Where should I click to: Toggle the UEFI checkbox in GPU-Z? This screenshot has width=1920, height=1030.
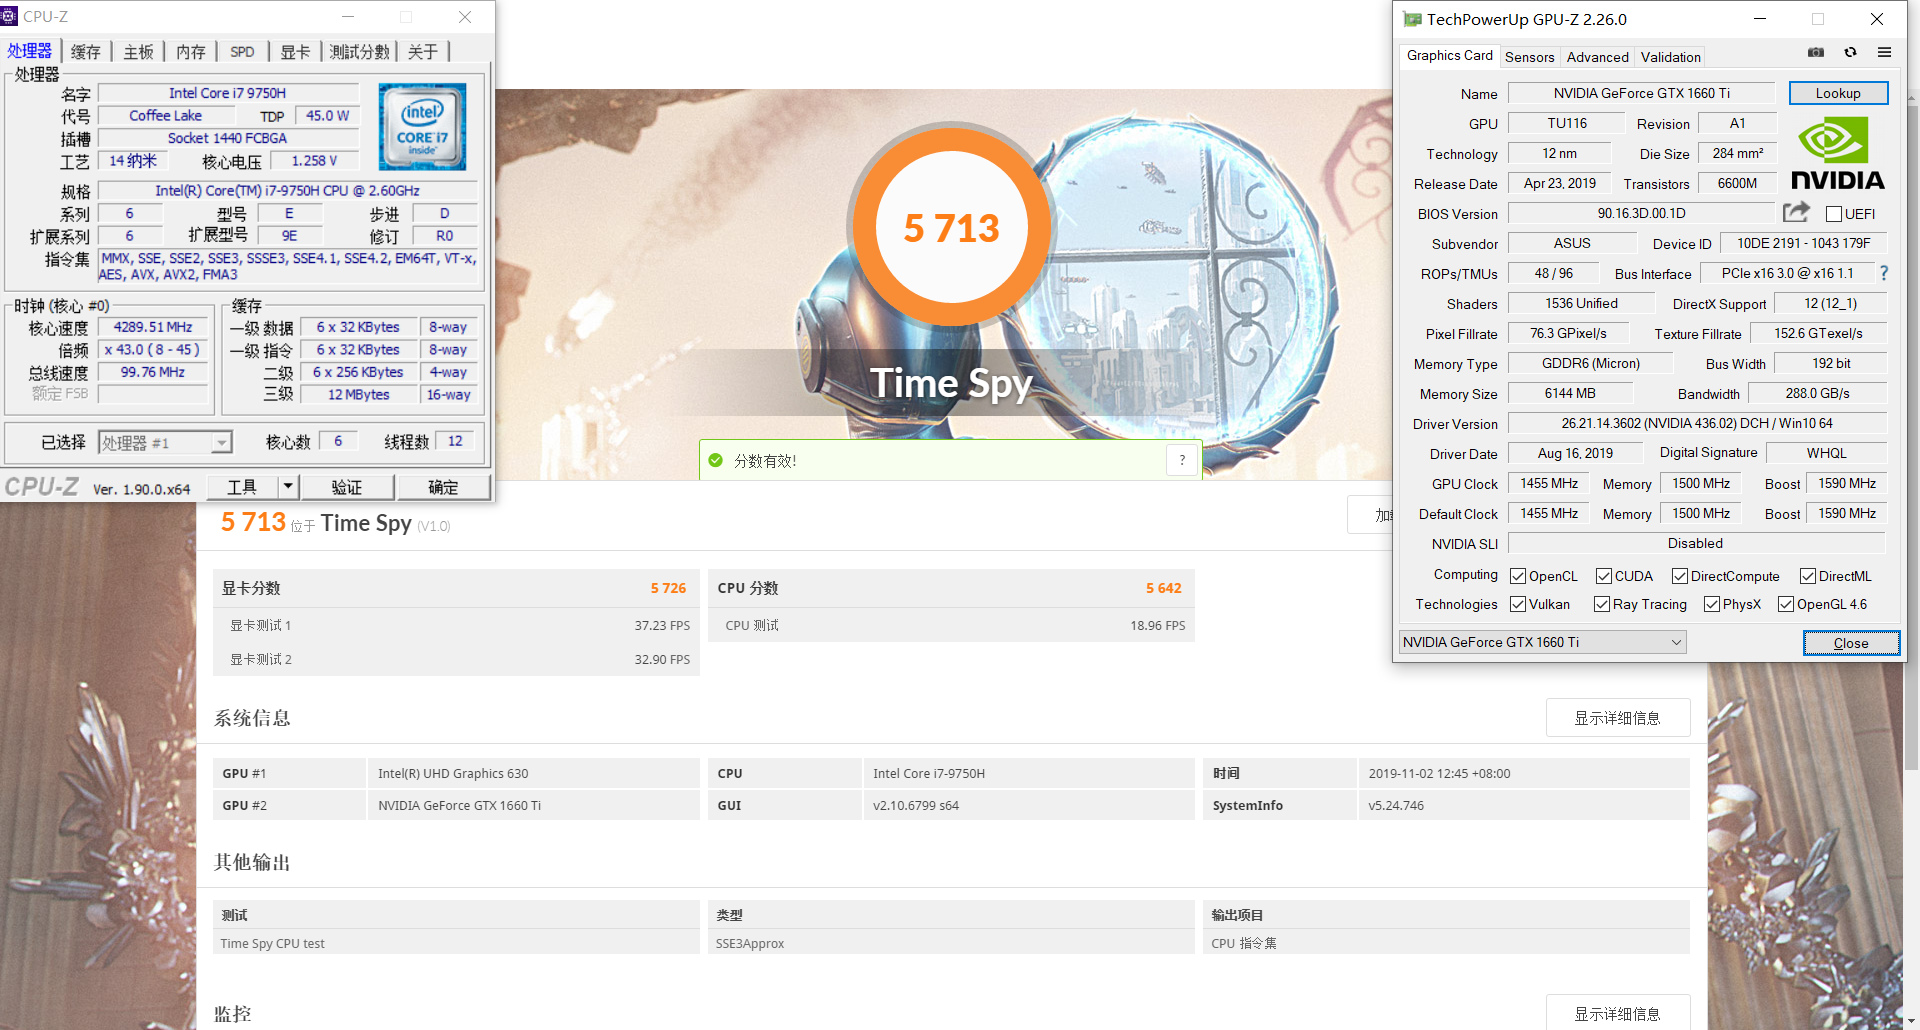click(x=1833, y=214)
